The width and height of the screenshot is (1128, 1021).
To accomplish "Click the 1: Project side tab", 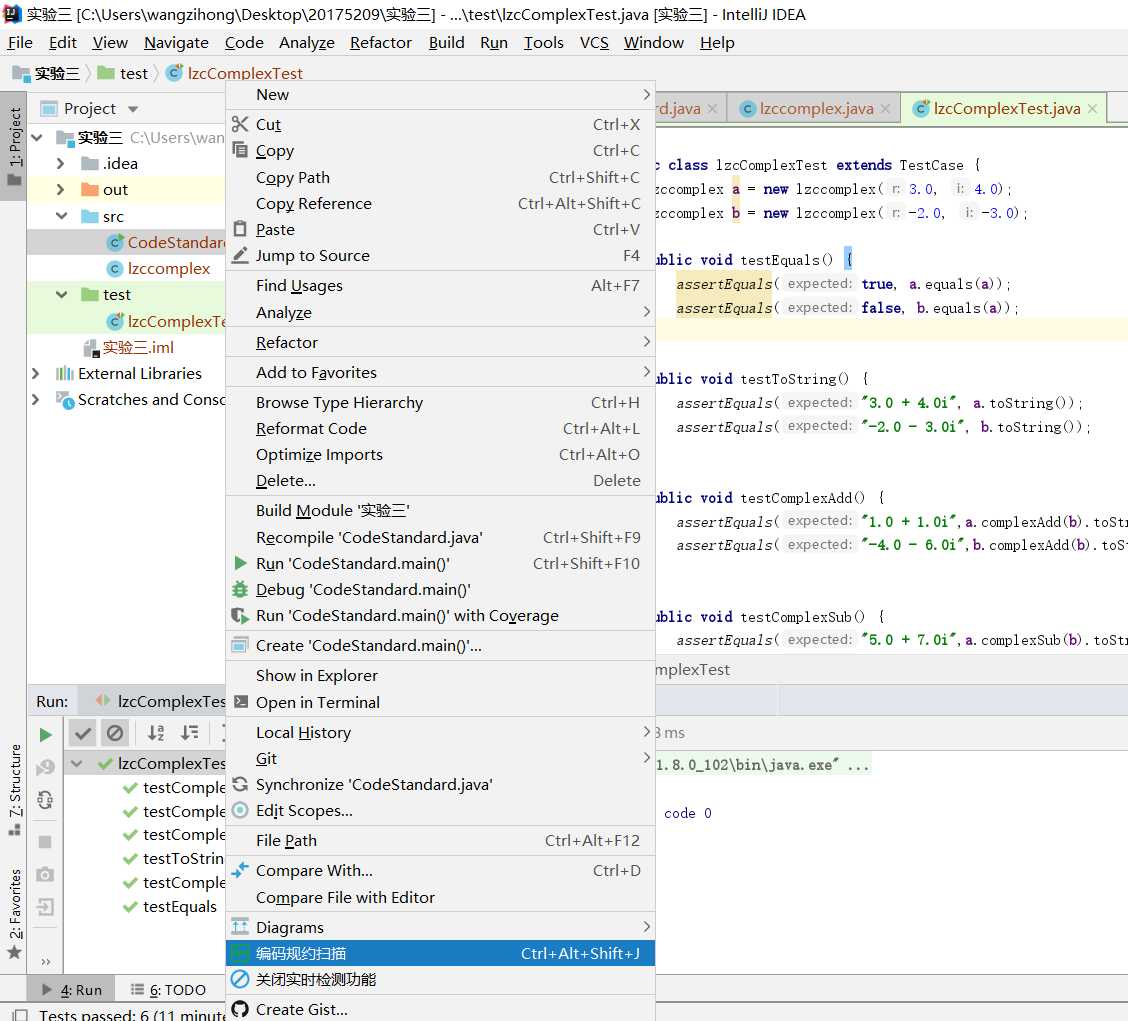I will coord(14,145).
